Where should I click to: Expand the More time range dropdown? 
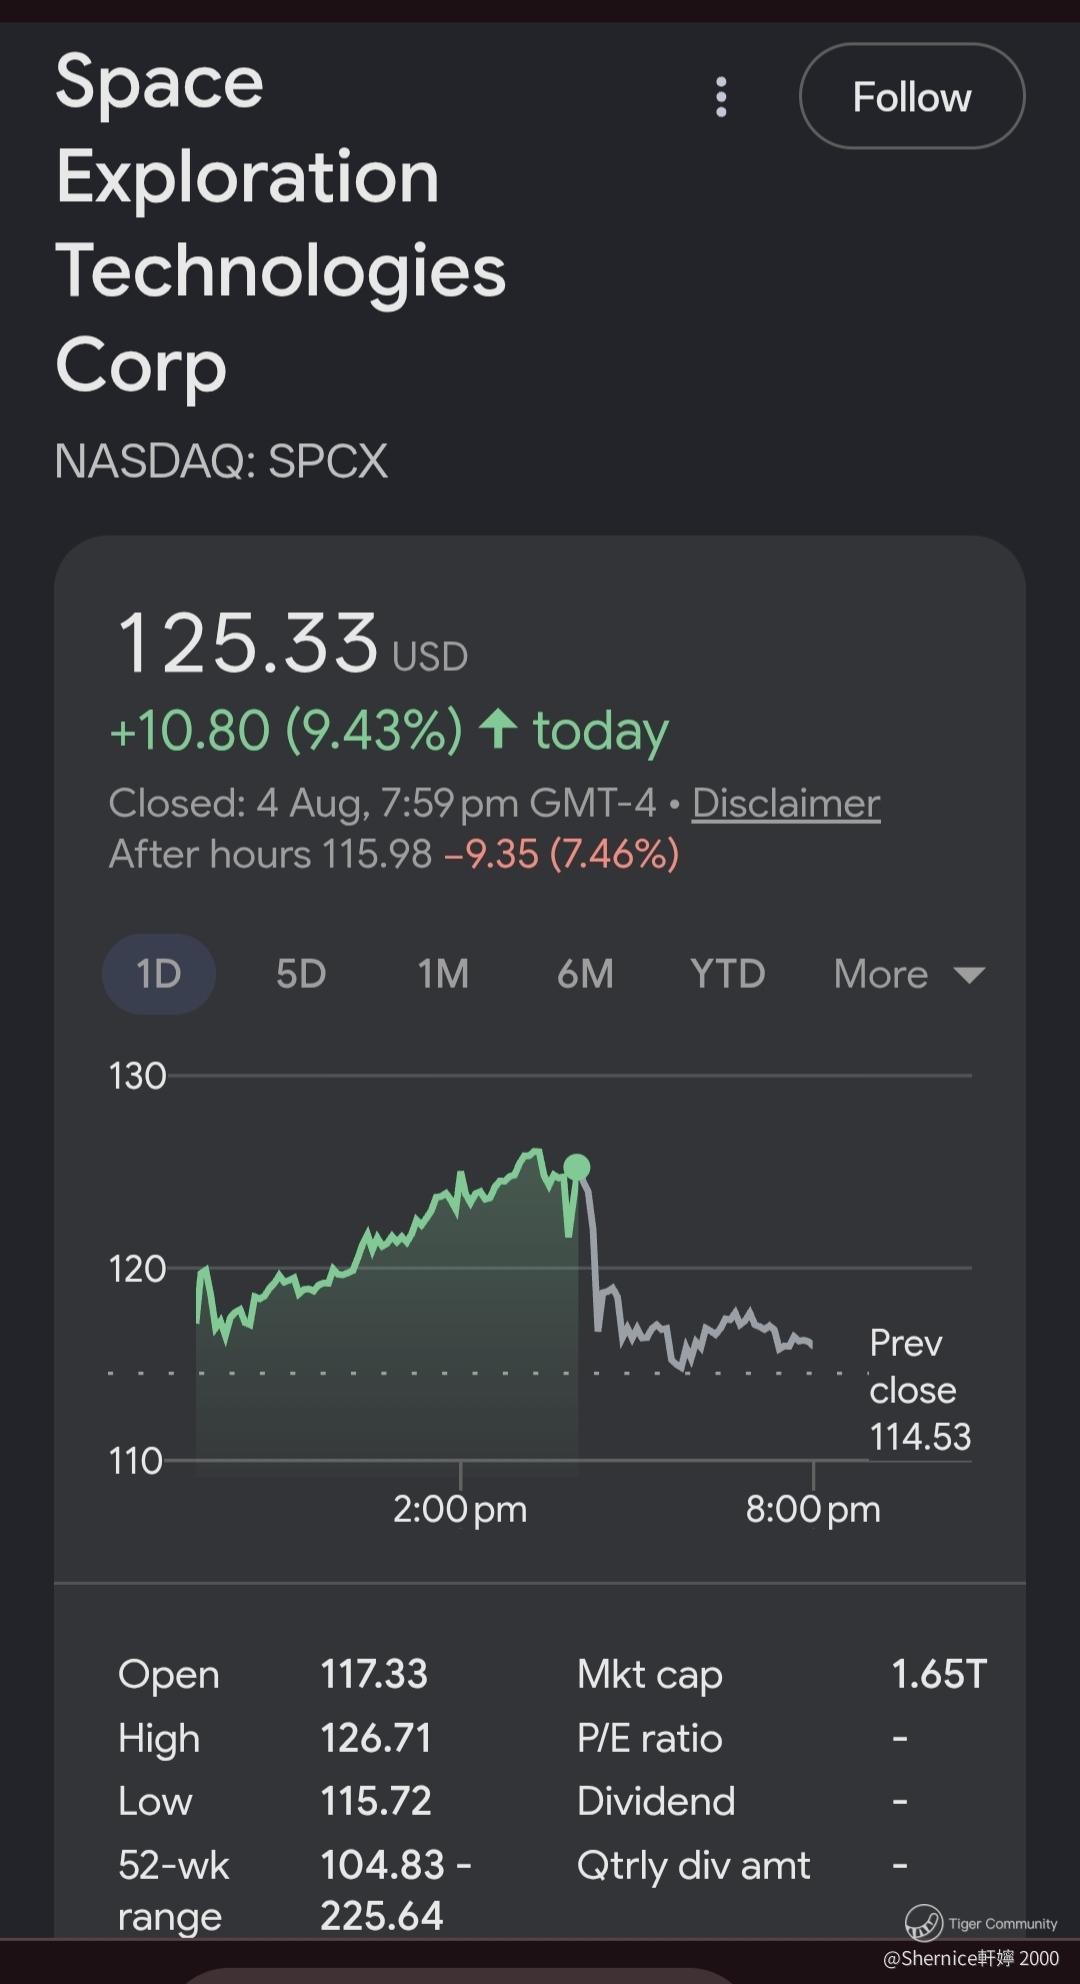tap(909, 974)
